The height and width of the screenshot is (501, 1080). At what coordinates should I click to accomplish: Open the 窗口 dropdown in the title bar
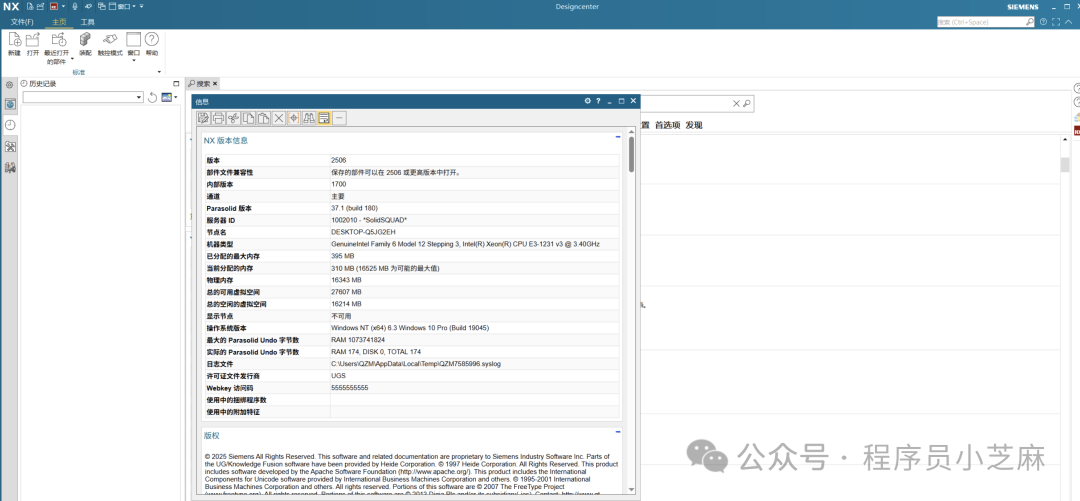[x=122, y=6]
